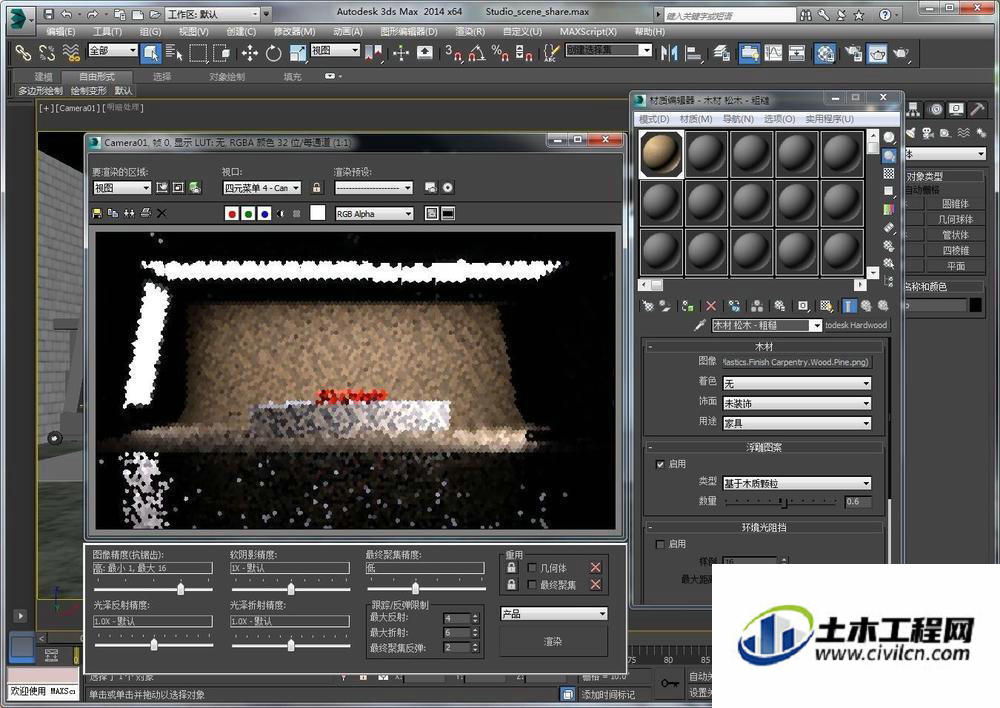Image resolution: width=1000 pixels, height=708 pixels.
Task: Toggle the lock beside 几何体 reuse
Action: (x=511, y=567)
